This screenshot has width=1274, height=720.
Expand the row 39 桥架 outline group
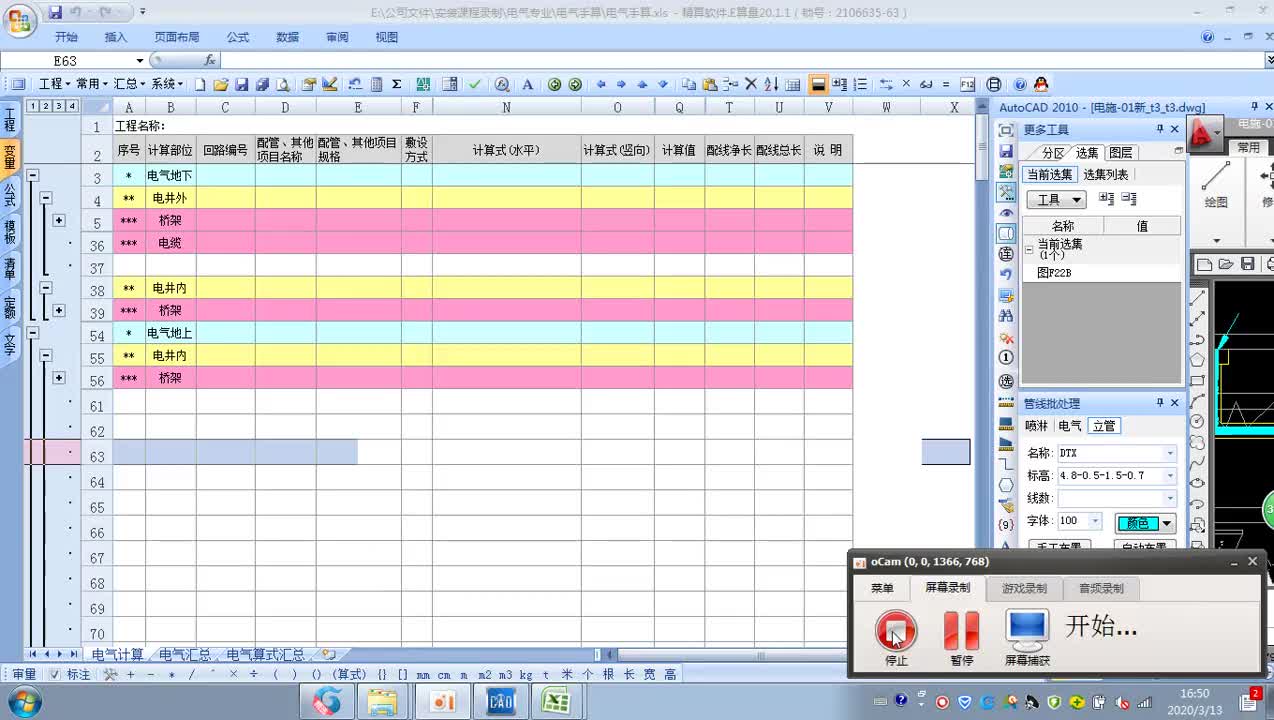[x=59, y=310]
